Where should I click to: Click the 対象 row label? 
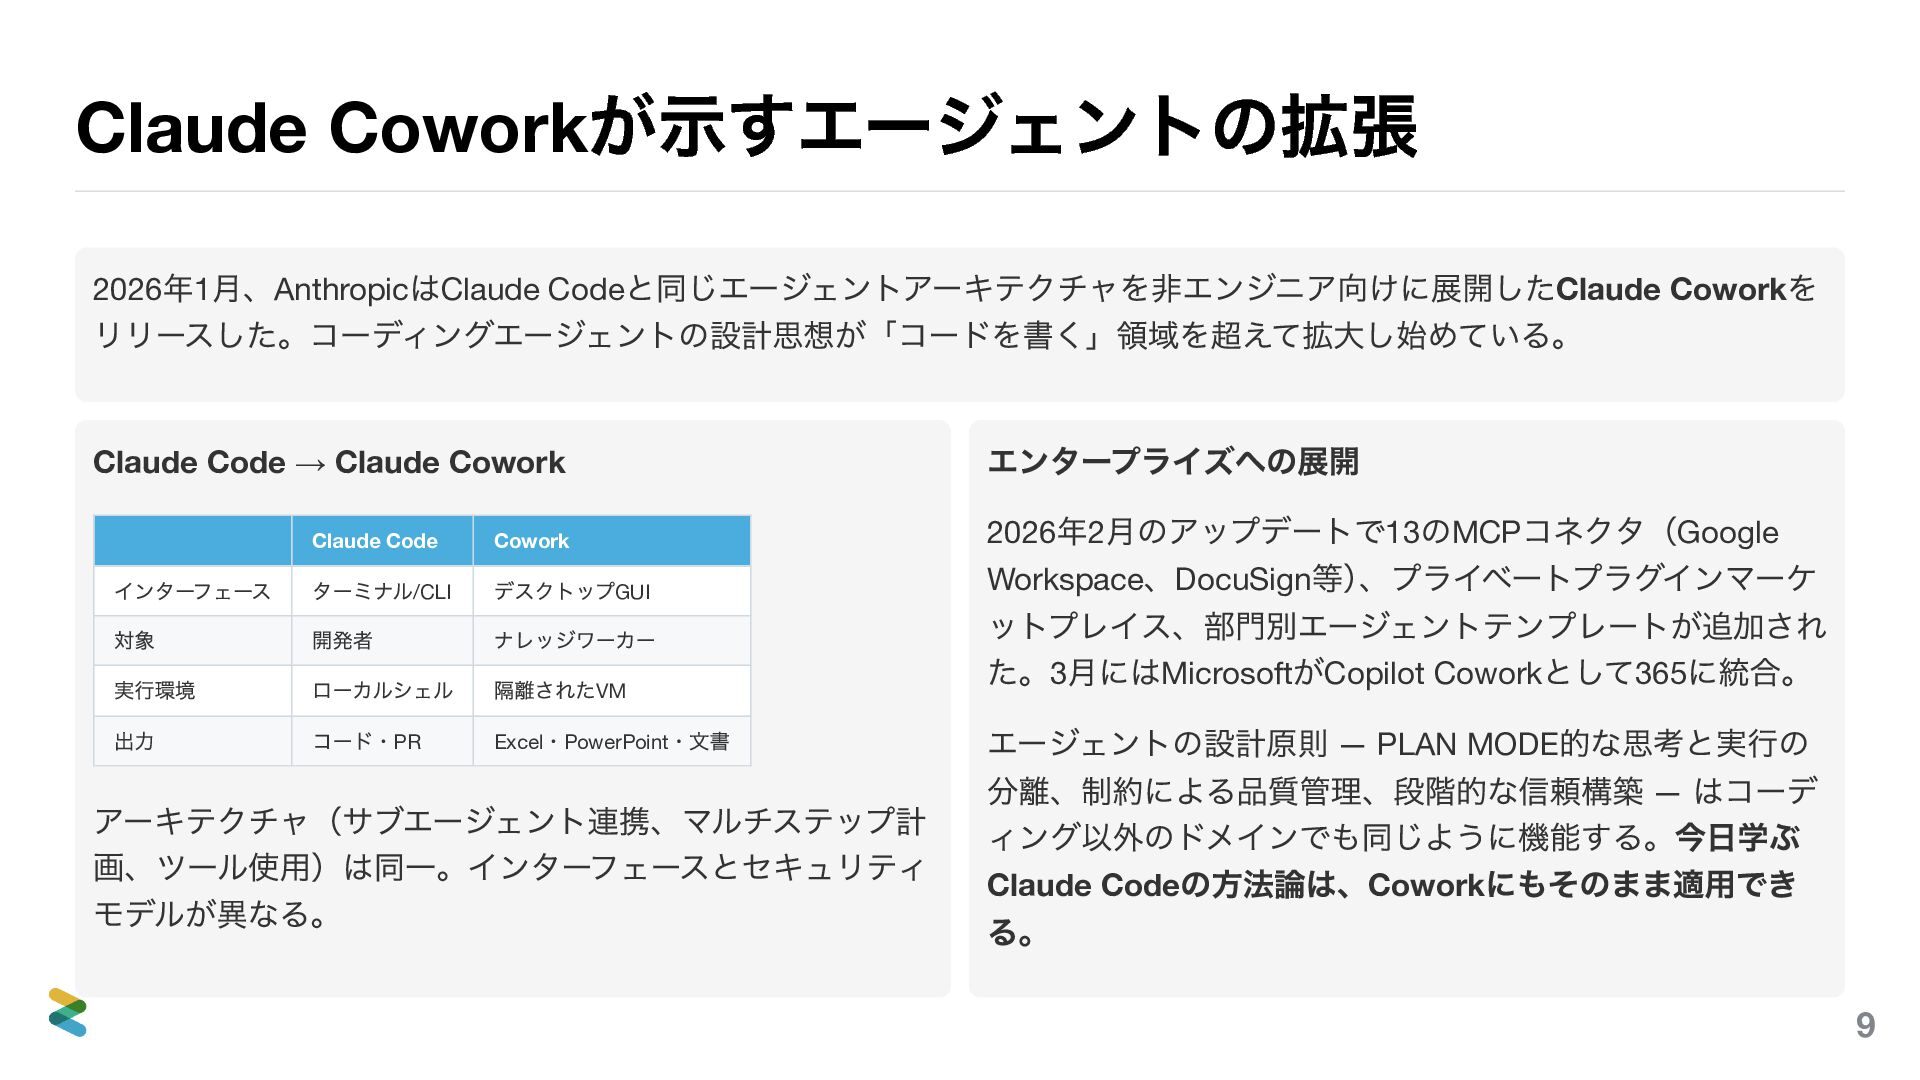[x=134, y=640]
